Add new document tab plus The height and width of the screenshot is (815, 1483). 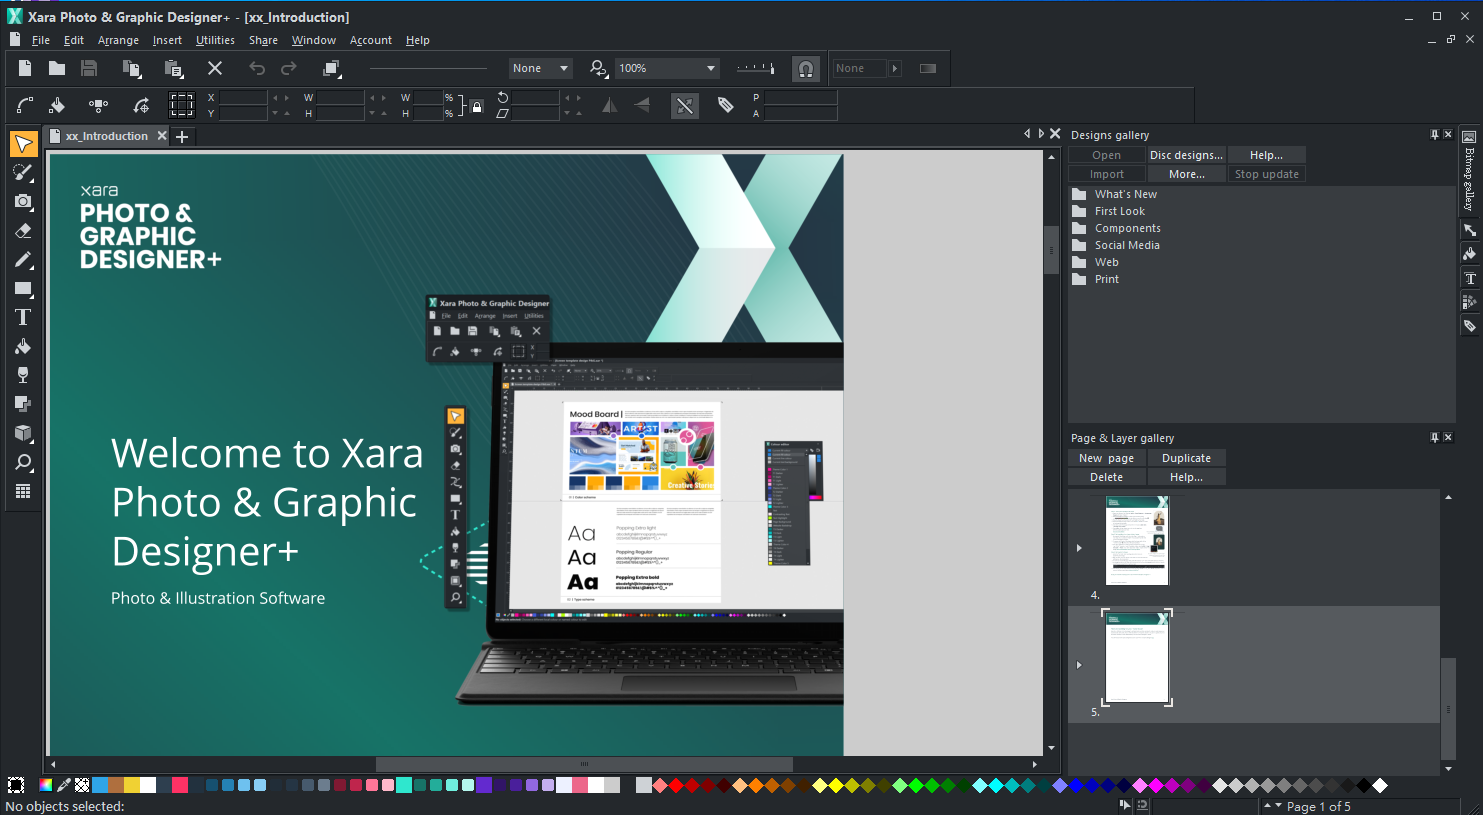pyautogui.click(x=182, y=137)
